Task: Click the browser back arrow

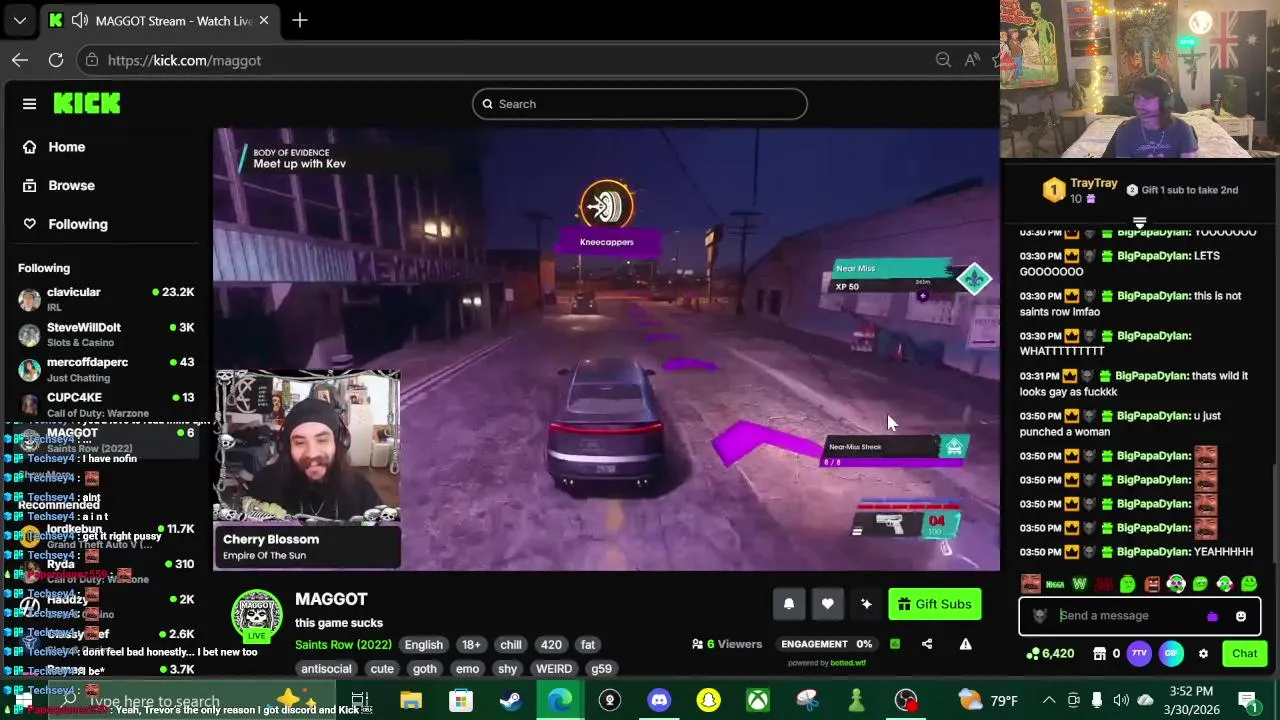Action: (20, 60)
